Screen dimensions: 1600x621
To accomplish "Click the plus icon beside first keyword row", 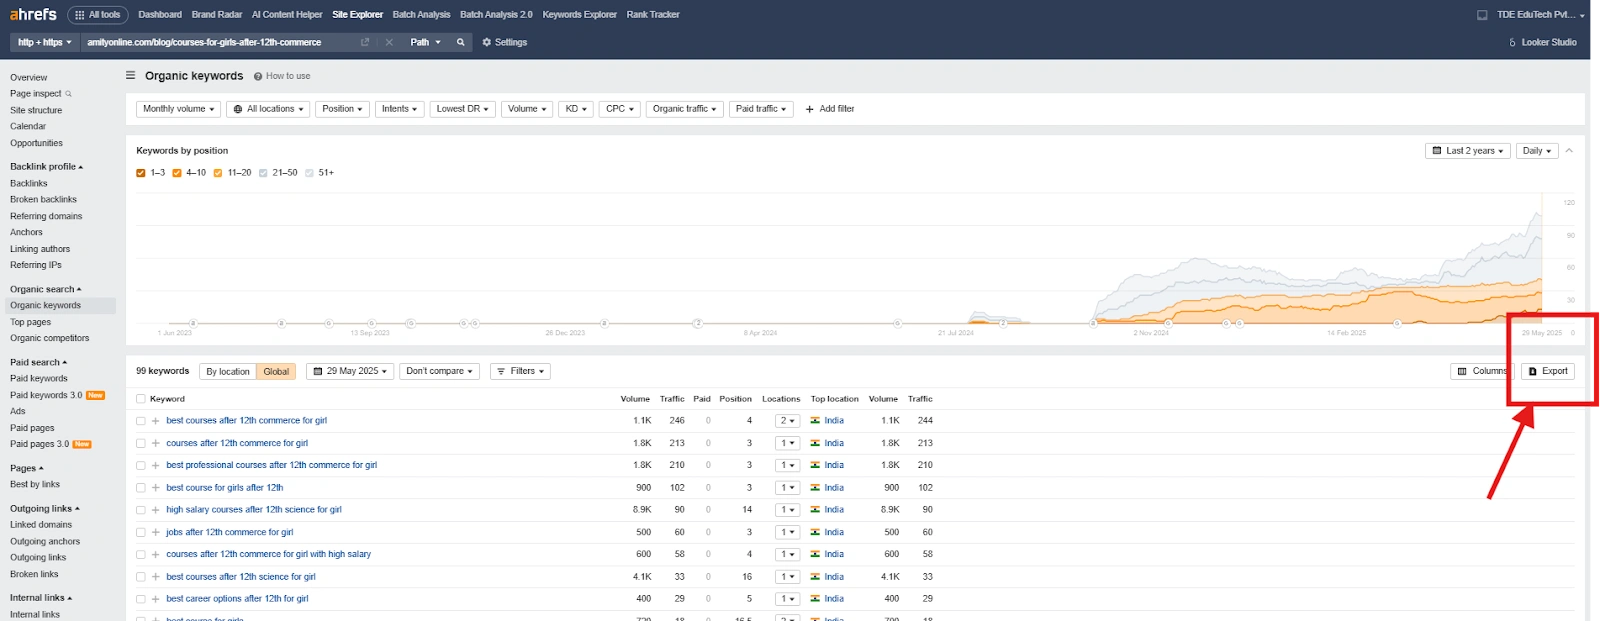I will 155,421.
